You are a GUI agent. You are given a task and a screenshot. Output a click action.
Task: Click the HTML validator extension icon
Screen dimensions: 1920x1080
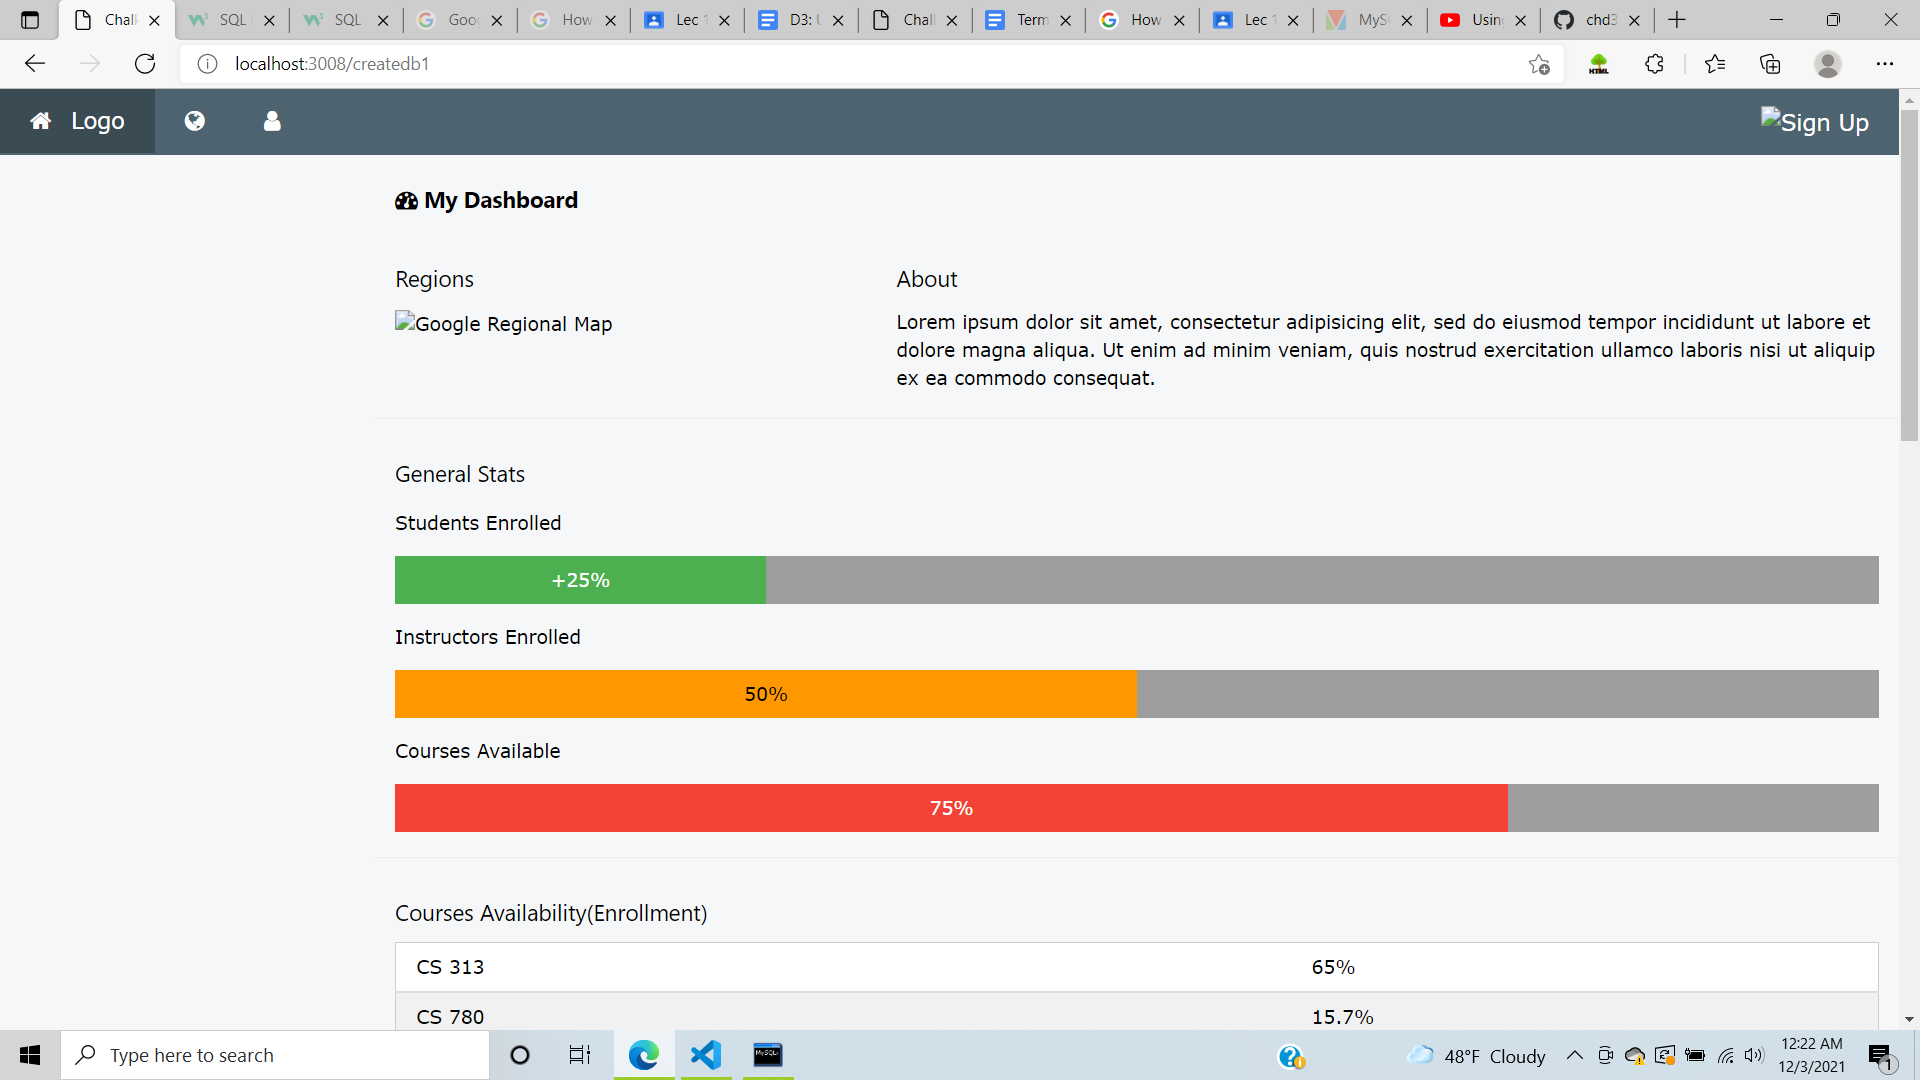pos(1598,63)
